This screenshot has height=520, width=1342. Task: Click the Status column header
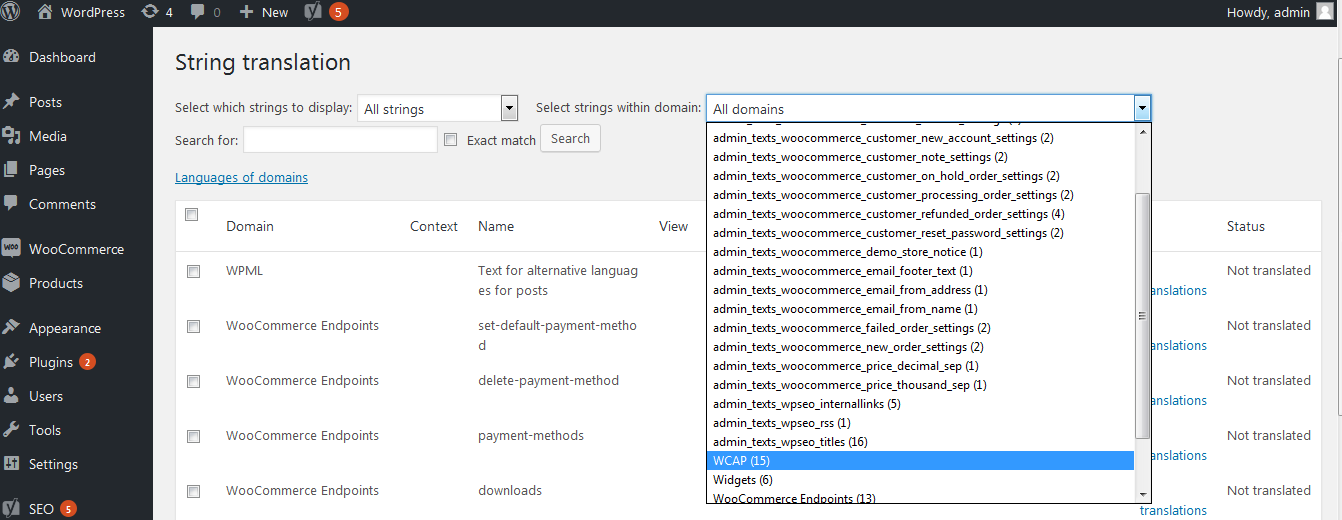tap(1246, 226)
